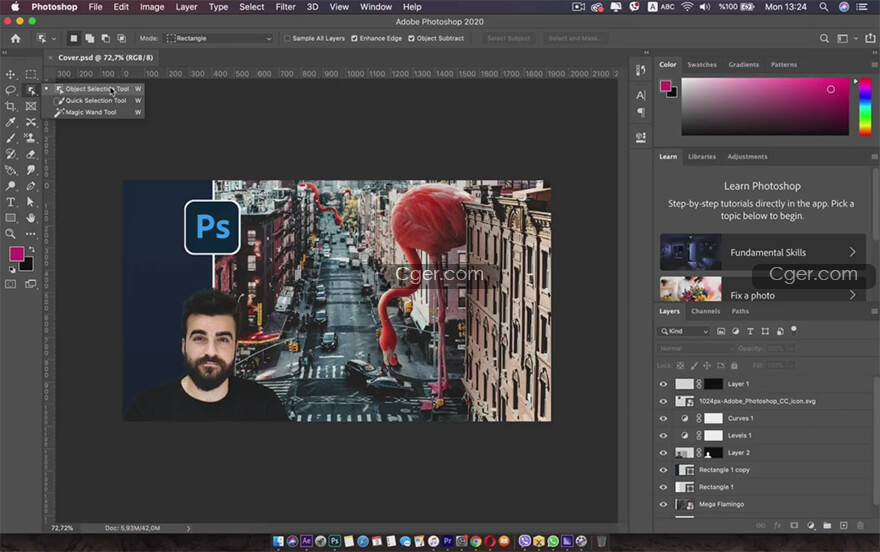Uncheck the Object Subtract option
Screen dimensions: 880x552
[411, 38]
